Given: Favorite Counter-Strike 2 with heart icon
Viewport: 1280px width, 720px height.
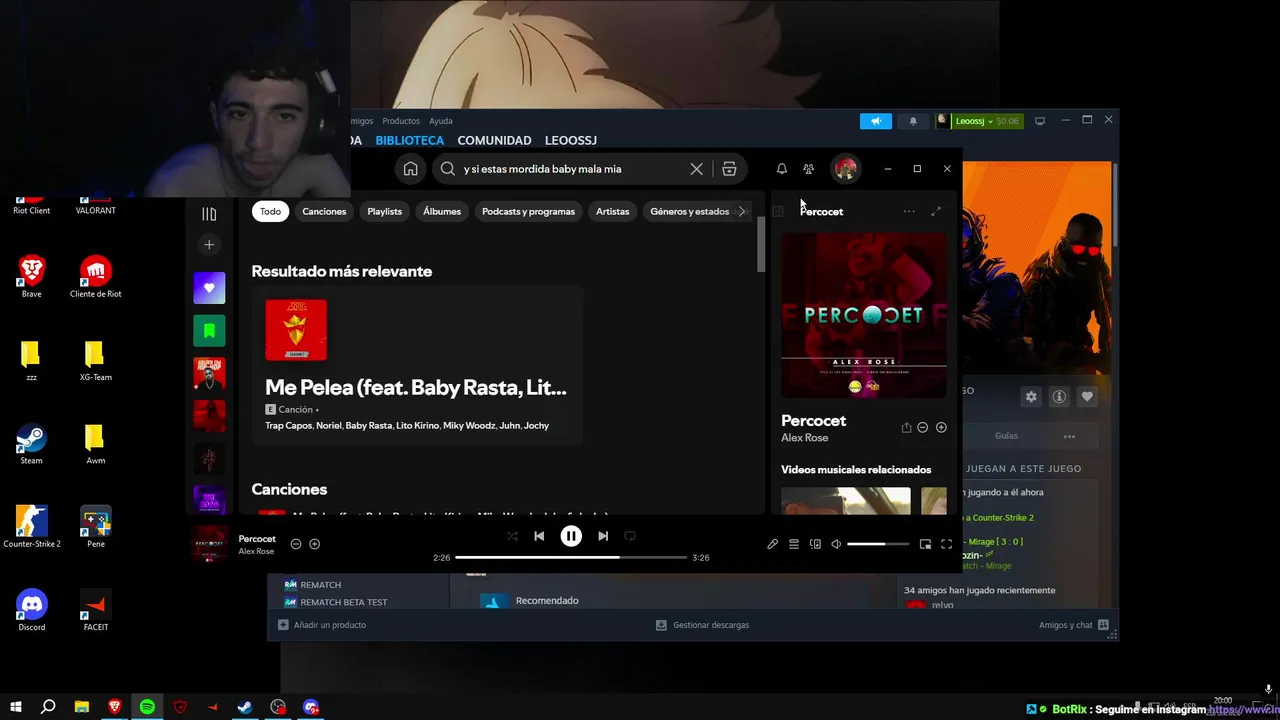Looking at the screenshot, I should 1087,397.
